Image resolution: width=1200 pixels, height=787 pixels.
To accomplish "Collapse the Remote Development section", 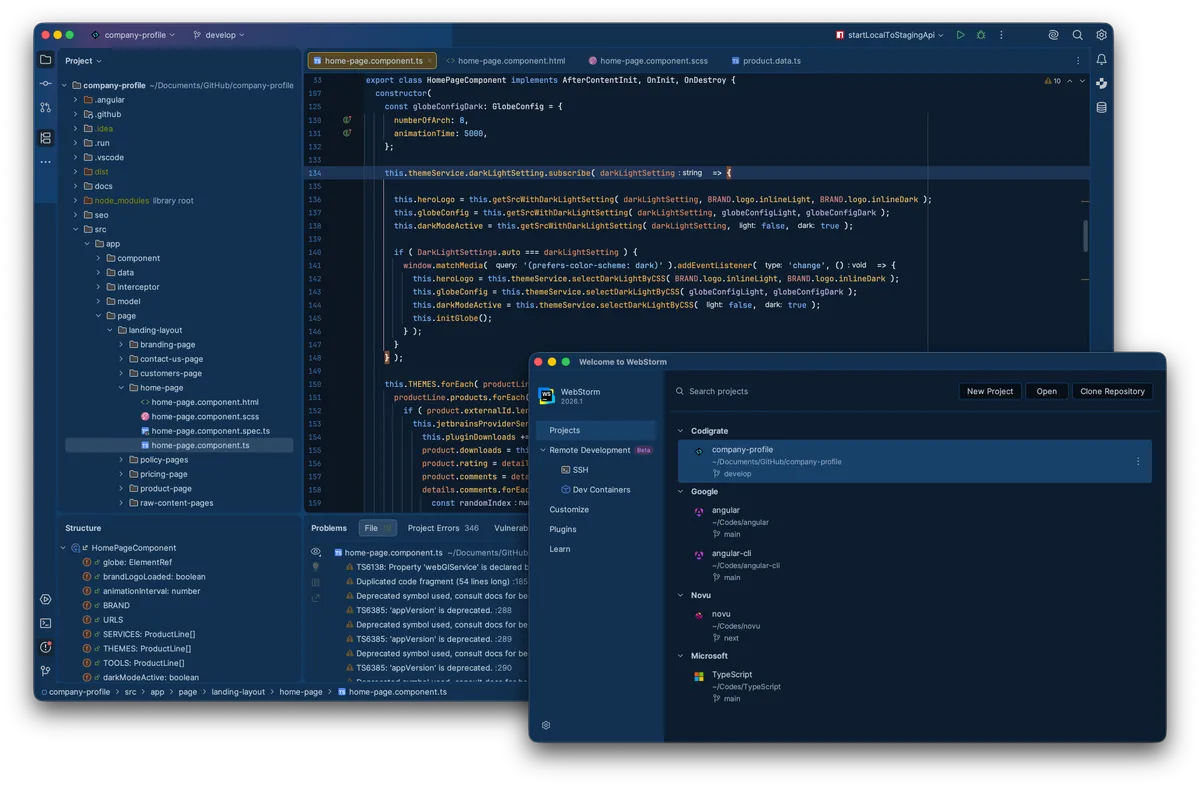I will pyautogui.click(x=543, y=450).
